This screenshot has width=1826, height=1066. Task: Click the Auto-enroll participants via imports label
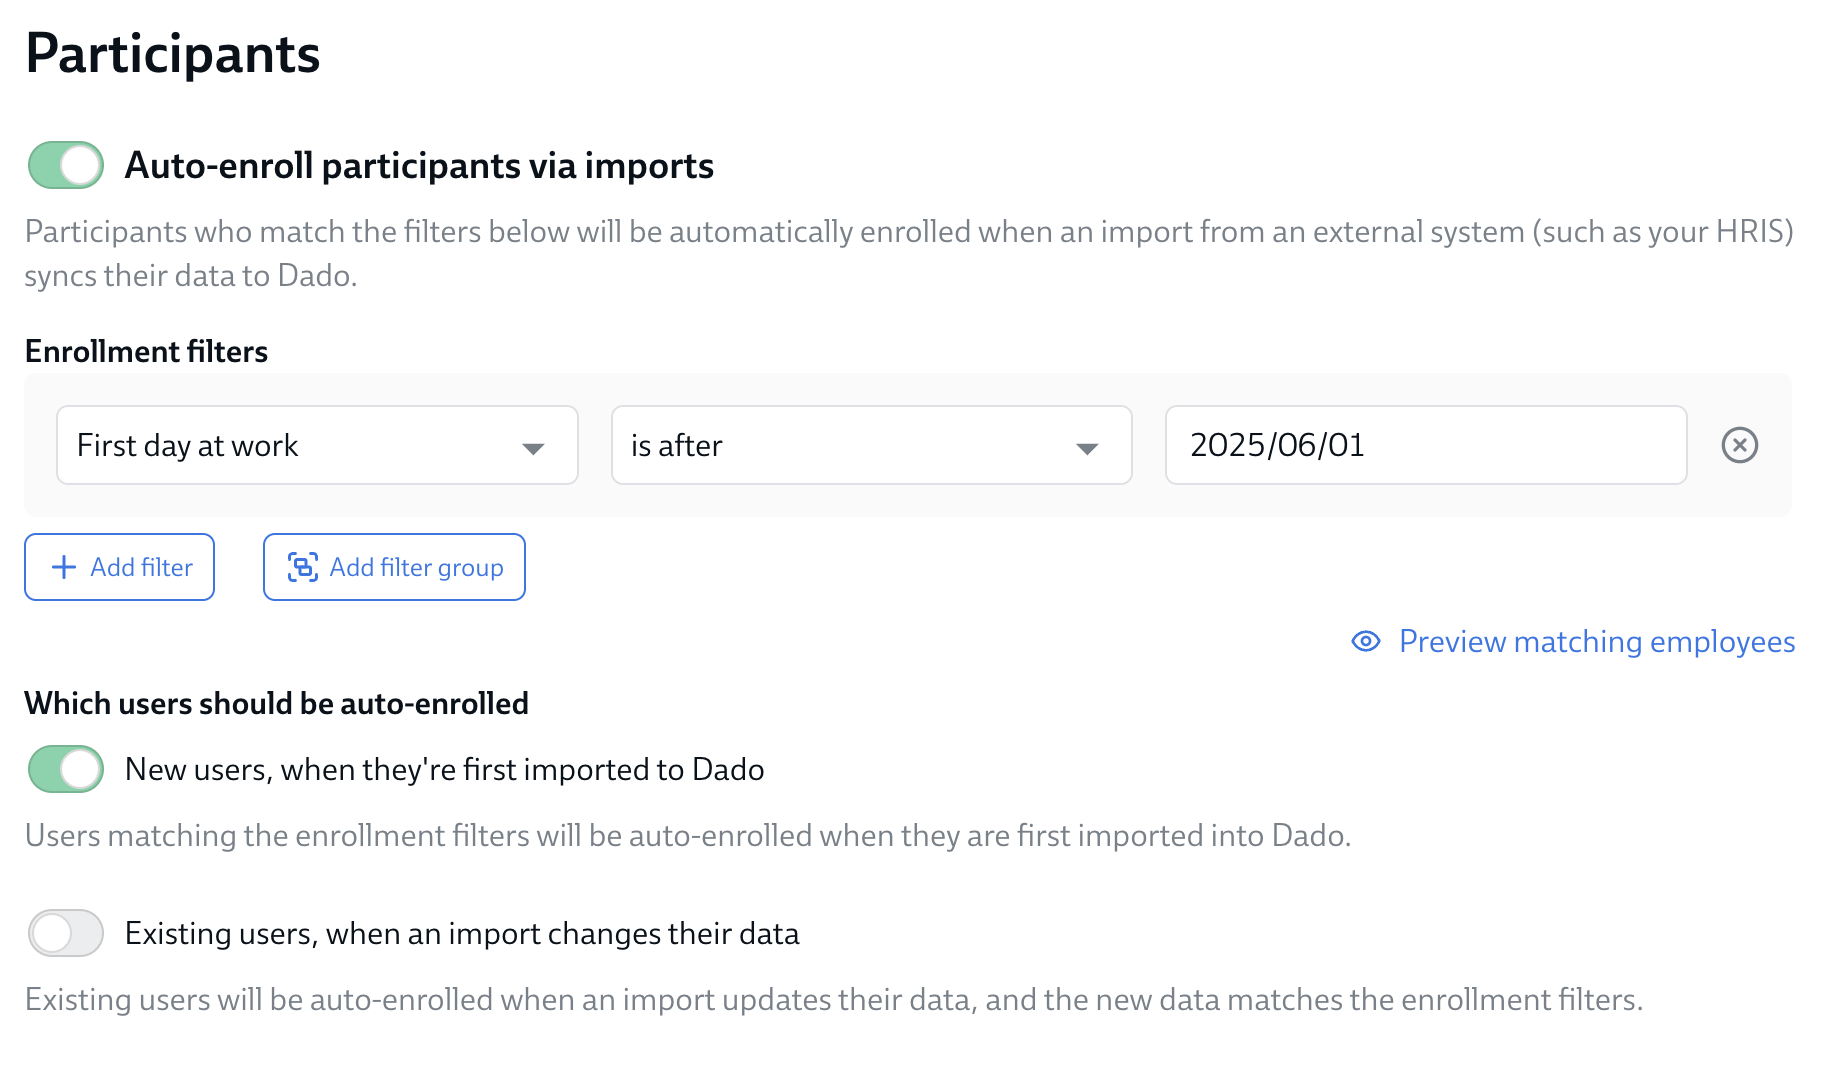coord(419,165)
